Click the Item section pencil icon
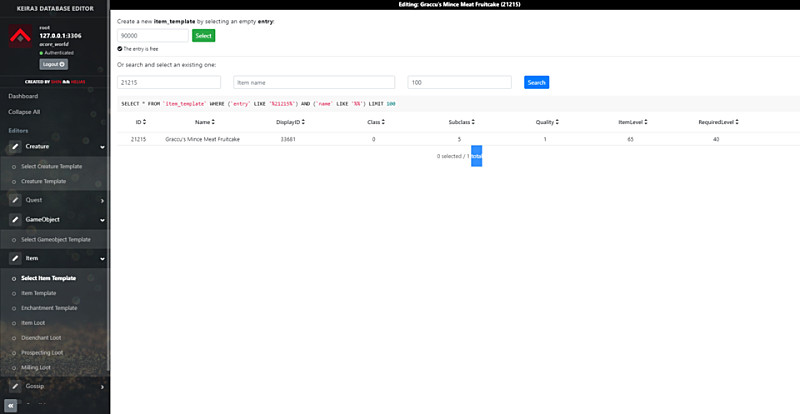 [x=15, y=258]
